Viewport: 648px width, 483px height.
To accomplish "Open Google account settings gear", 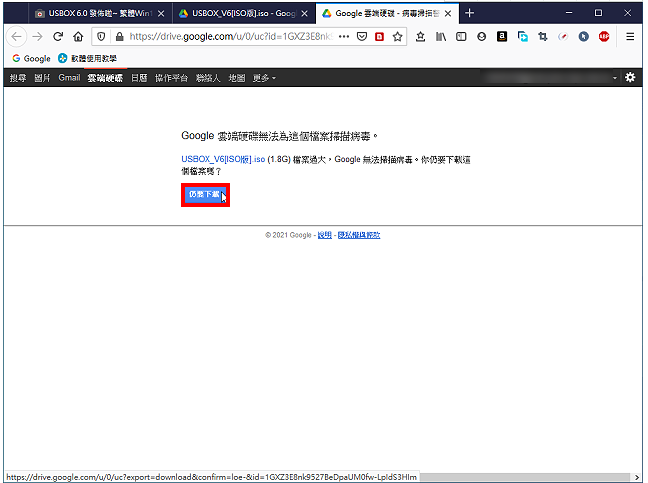I will pos(630,77).
